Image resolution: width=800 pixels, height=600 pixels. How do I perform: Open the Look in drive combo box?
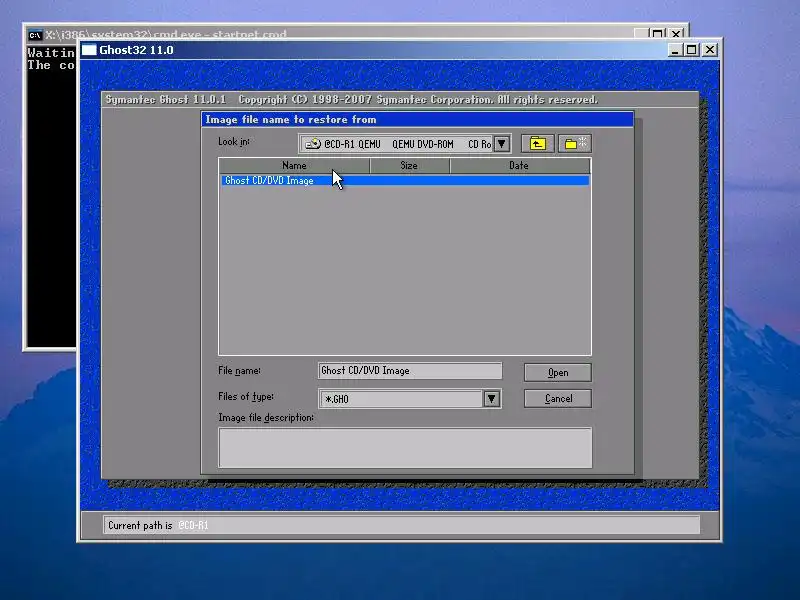coord(405,144)
